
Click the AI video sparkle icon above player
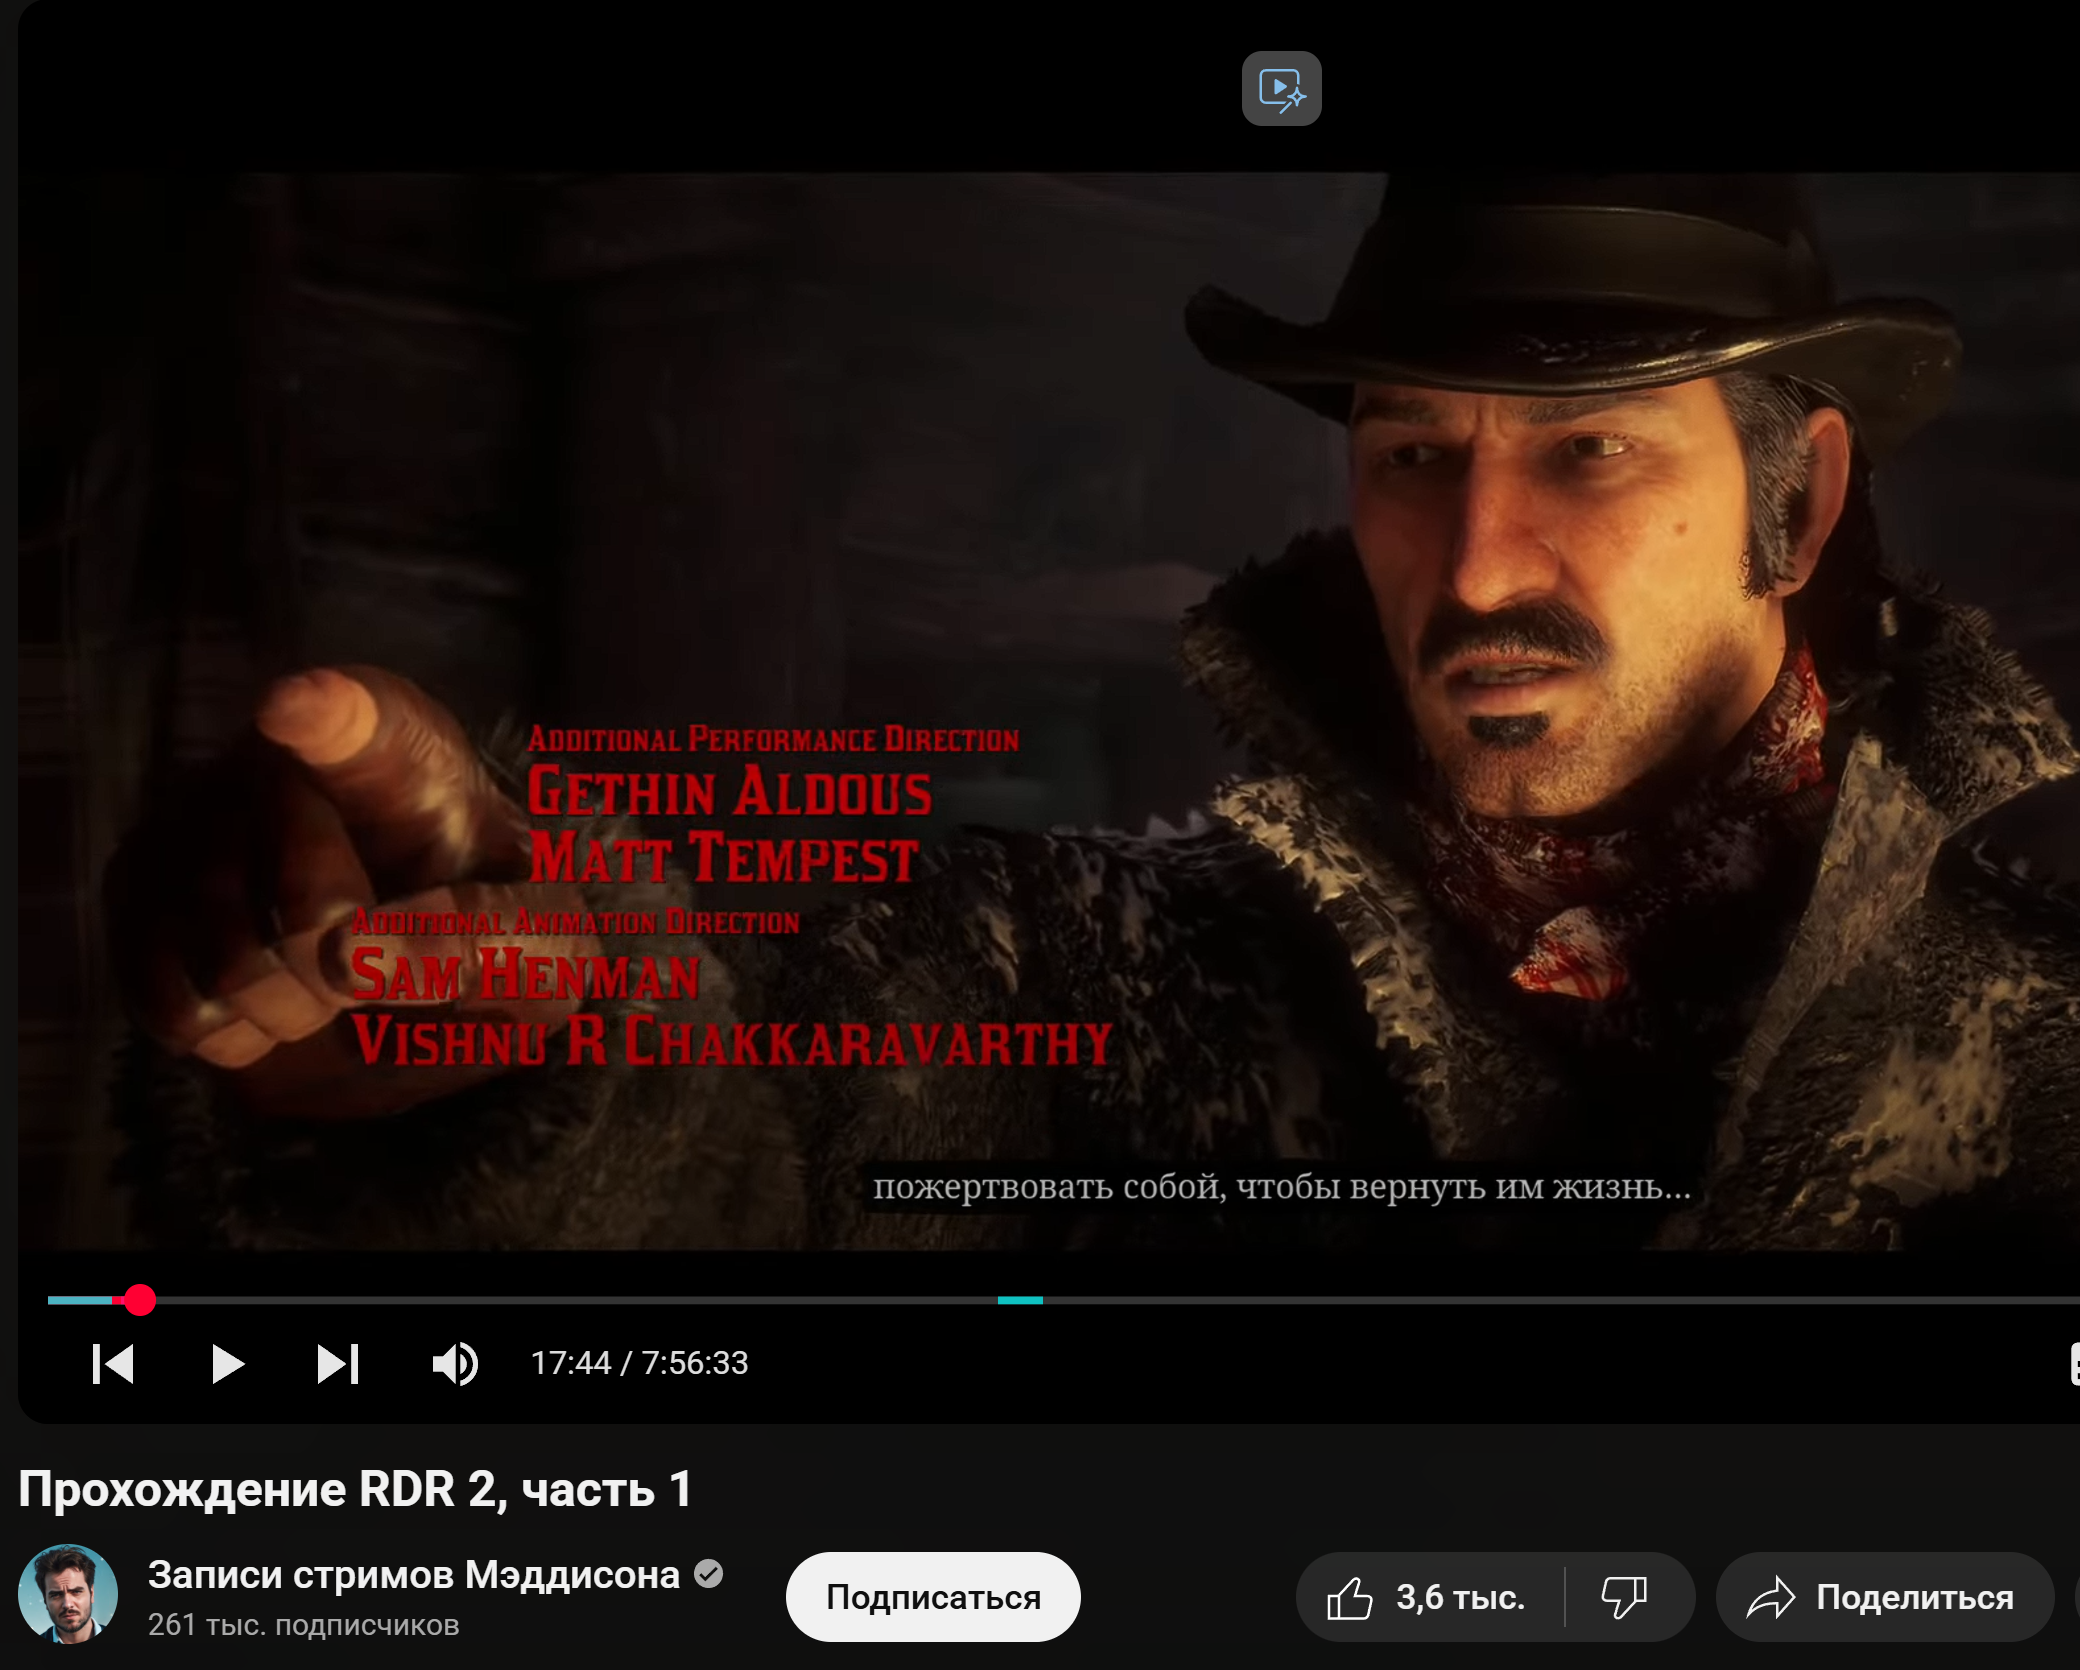(1281, 89)
